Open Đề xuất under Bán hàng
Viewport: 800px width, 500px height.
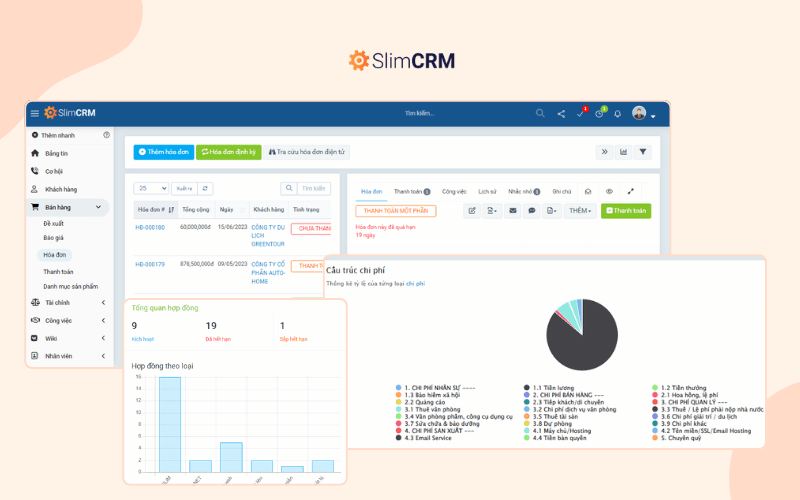[54, 223]
